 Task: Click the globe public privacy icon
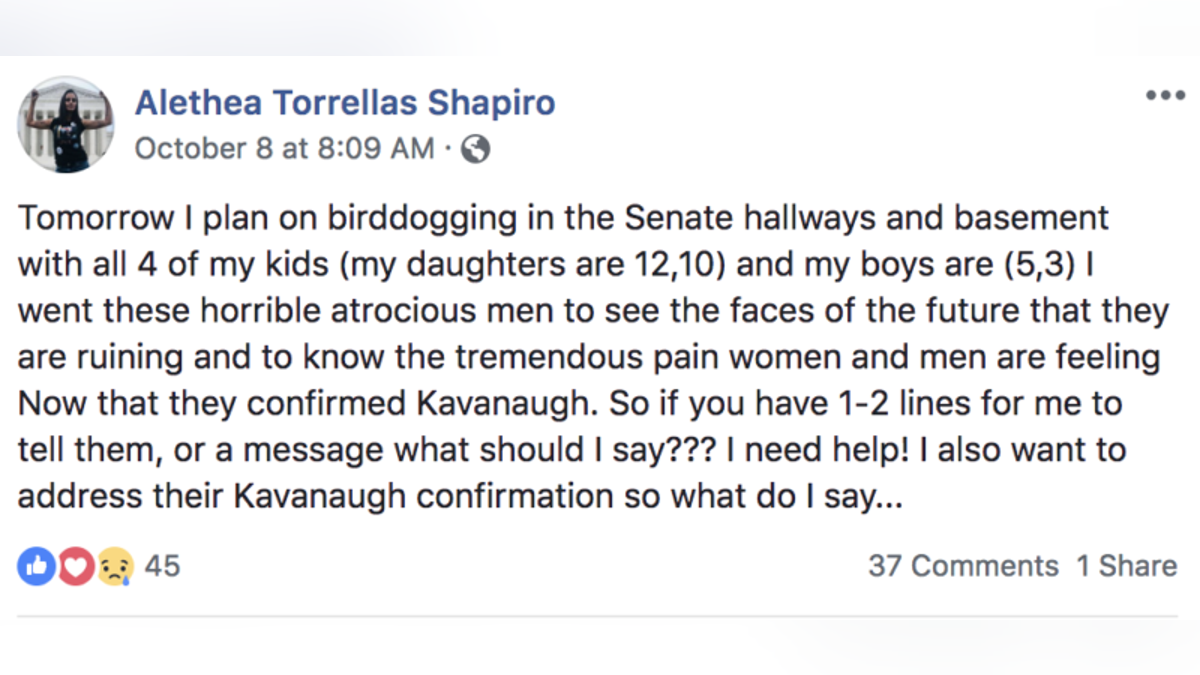477,150
